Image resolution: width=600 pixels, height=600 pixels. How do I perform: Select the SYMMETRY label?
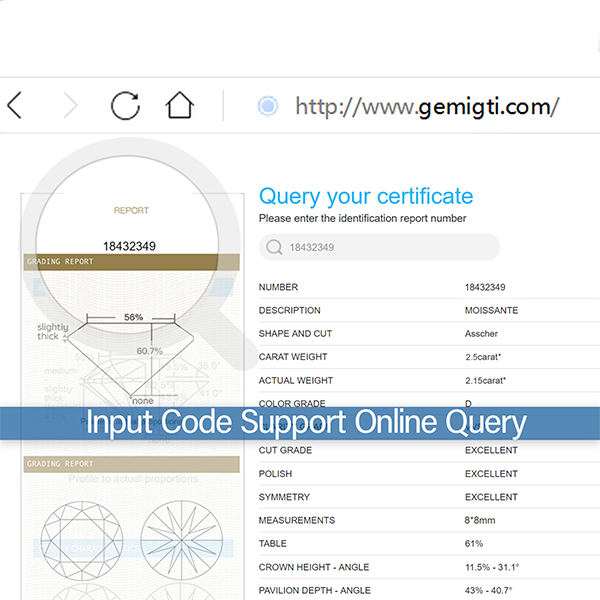tap(284, 497)
